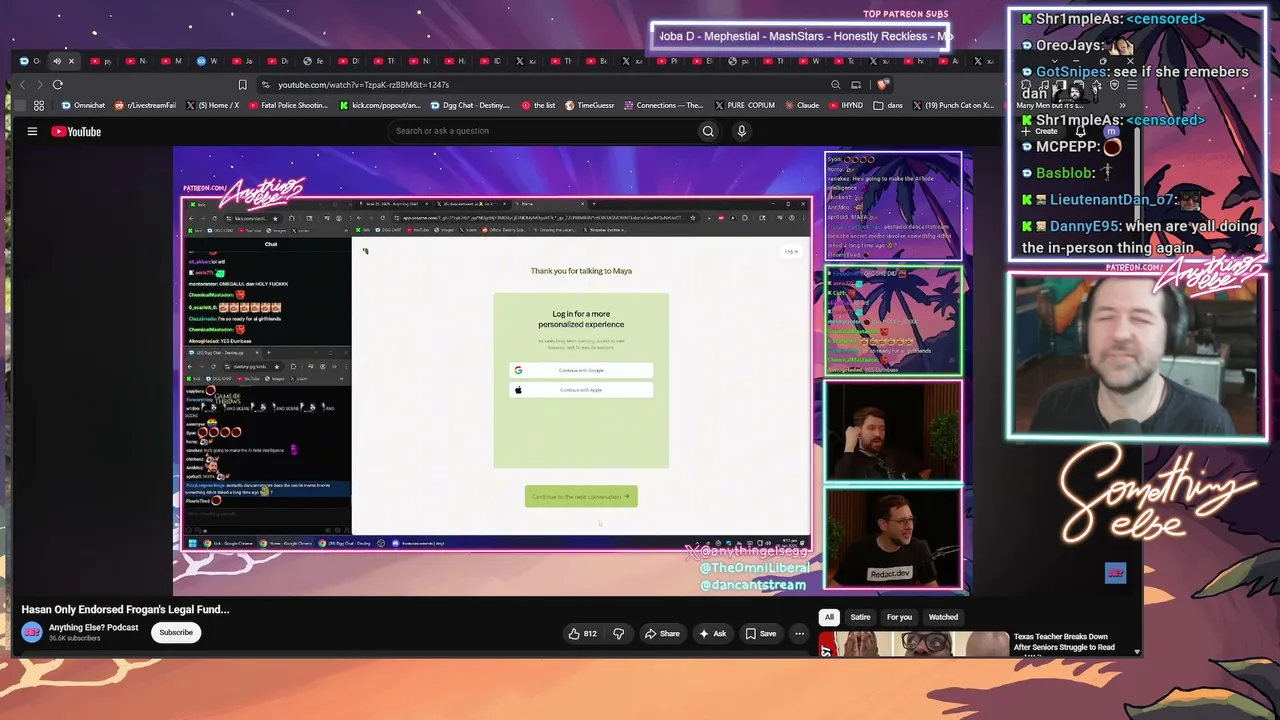Open the YouTube hamburger guide menu
1280x720 pixels.
[32, 131]
